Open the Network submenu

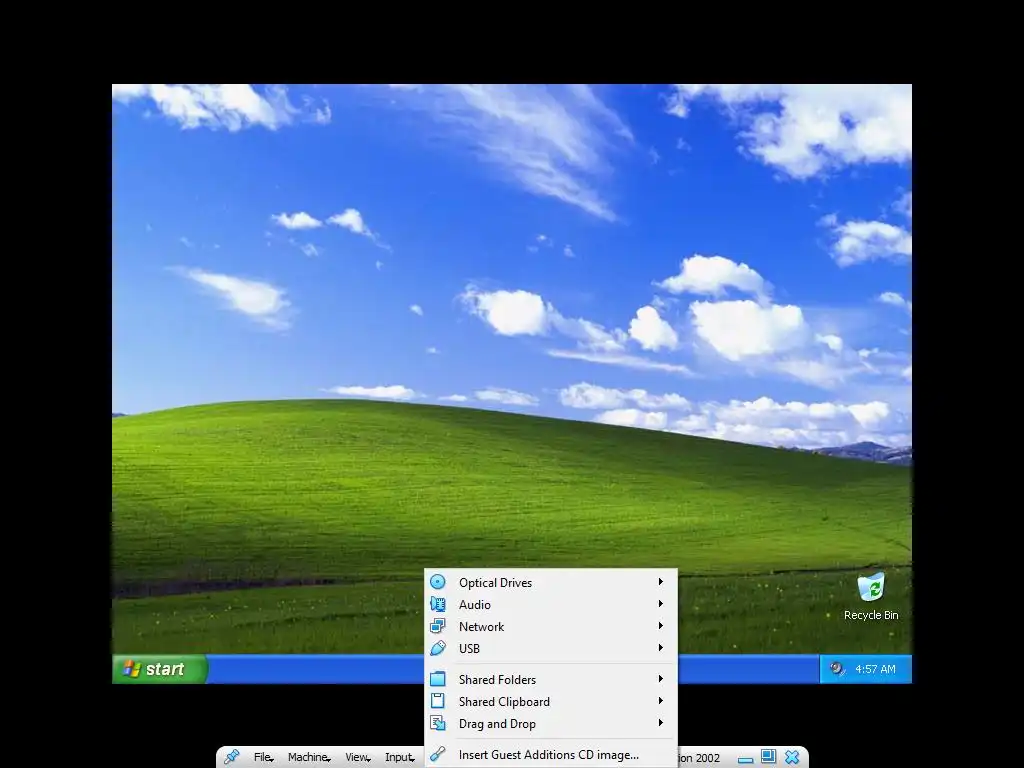tap(551, 626)
